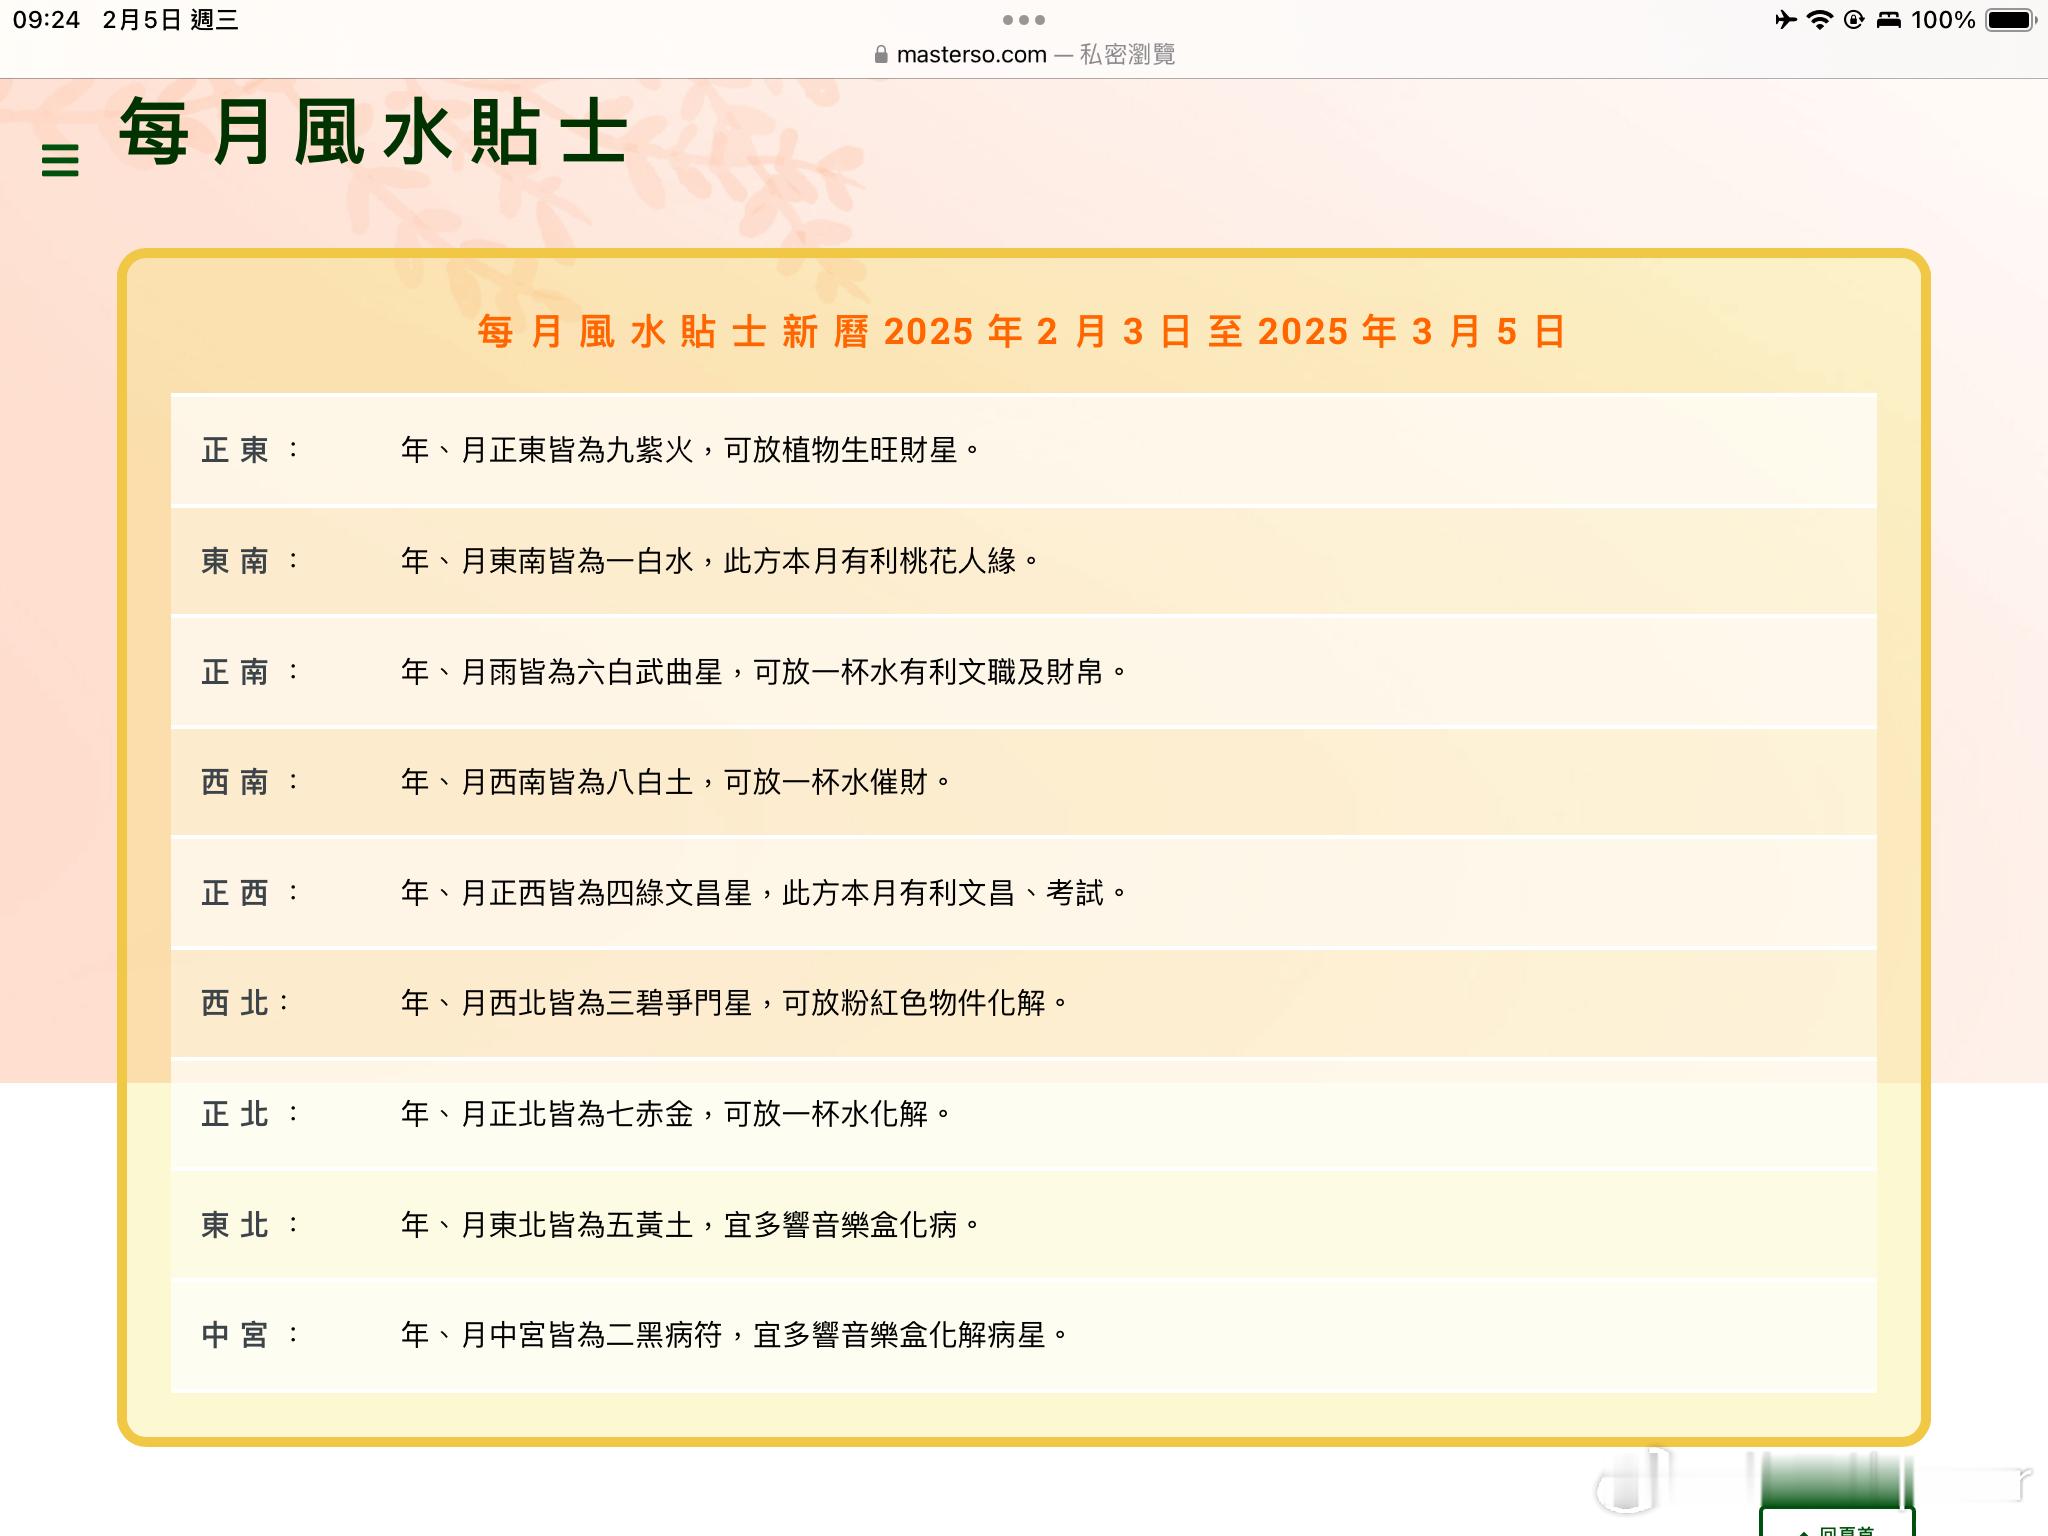2048x1536 pixels.
Task: Select the 正東 row label
Action: pyautogui.click(x=250, y=450)
